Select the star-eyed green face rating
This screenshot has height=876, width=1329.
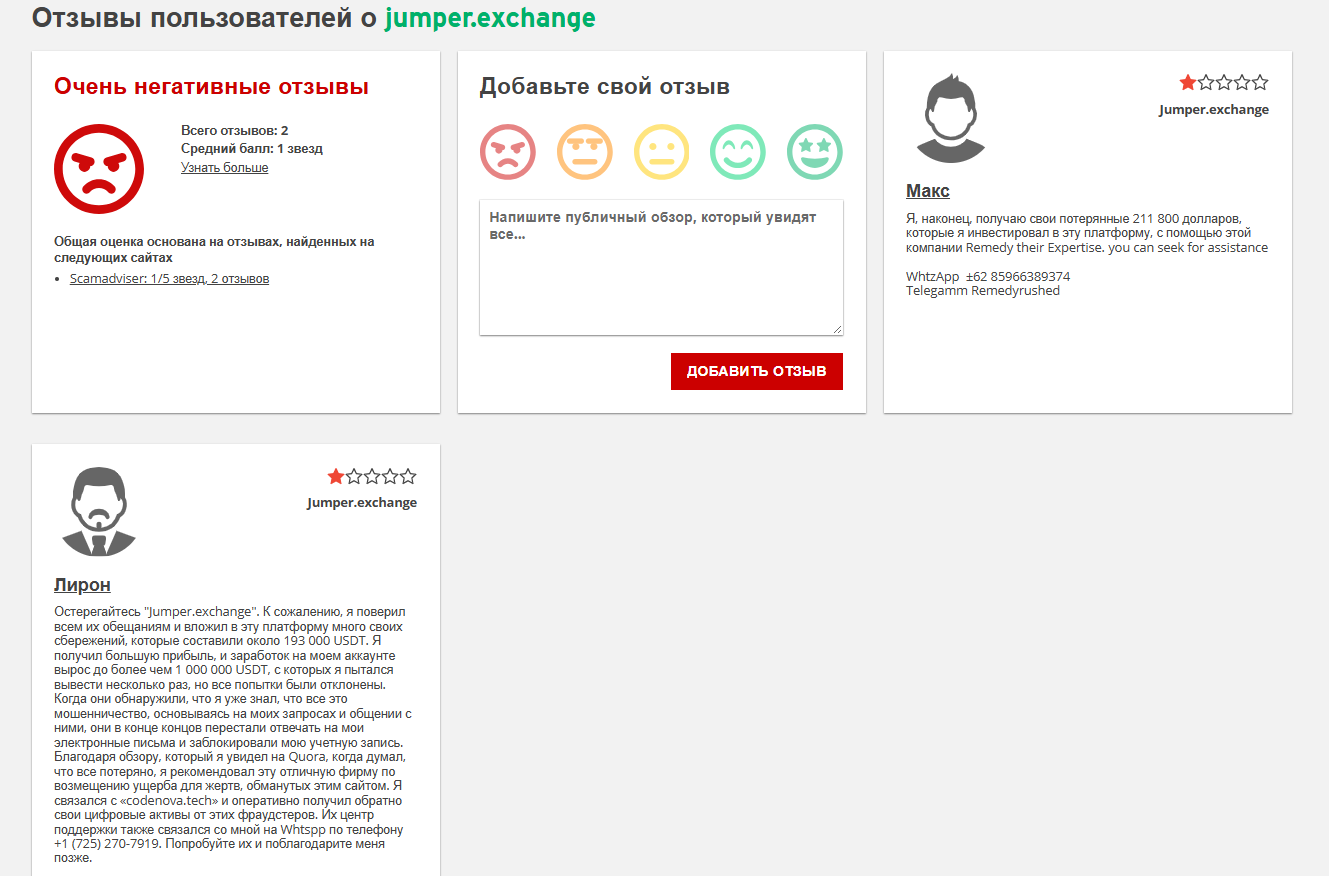815,152
